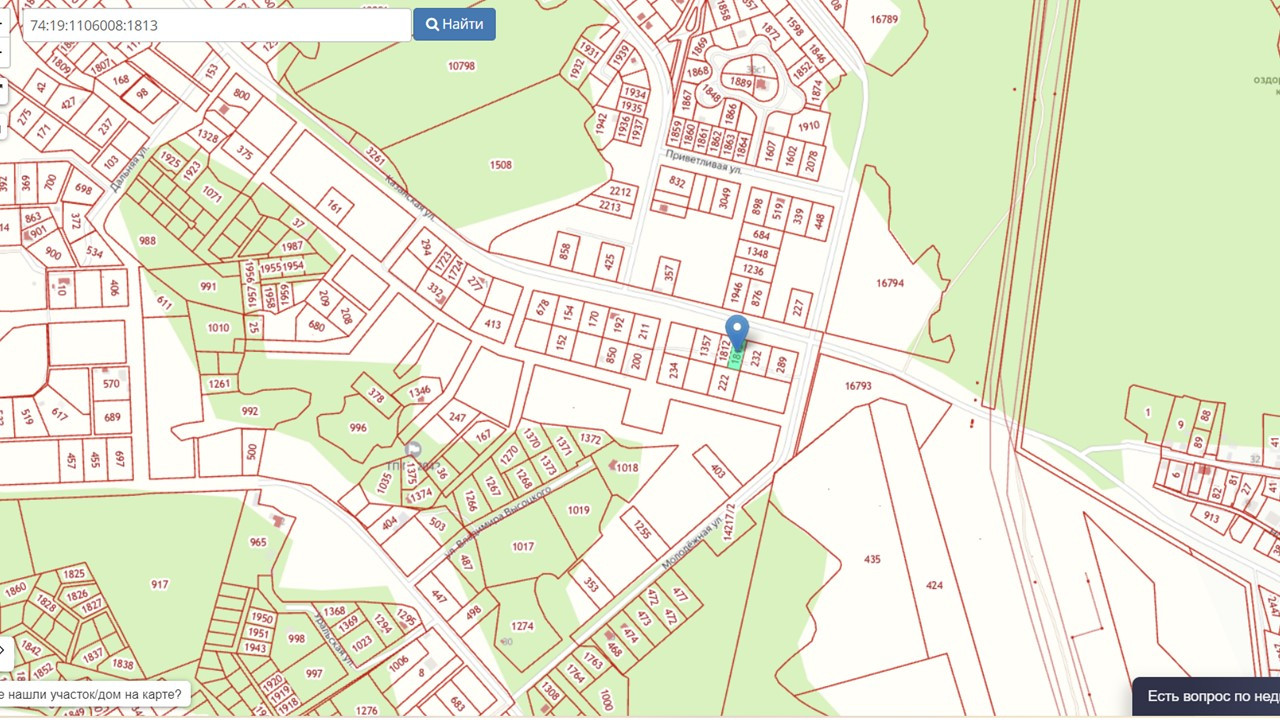Select the green highlighted parcel under the pin

[x=735, y=360]
